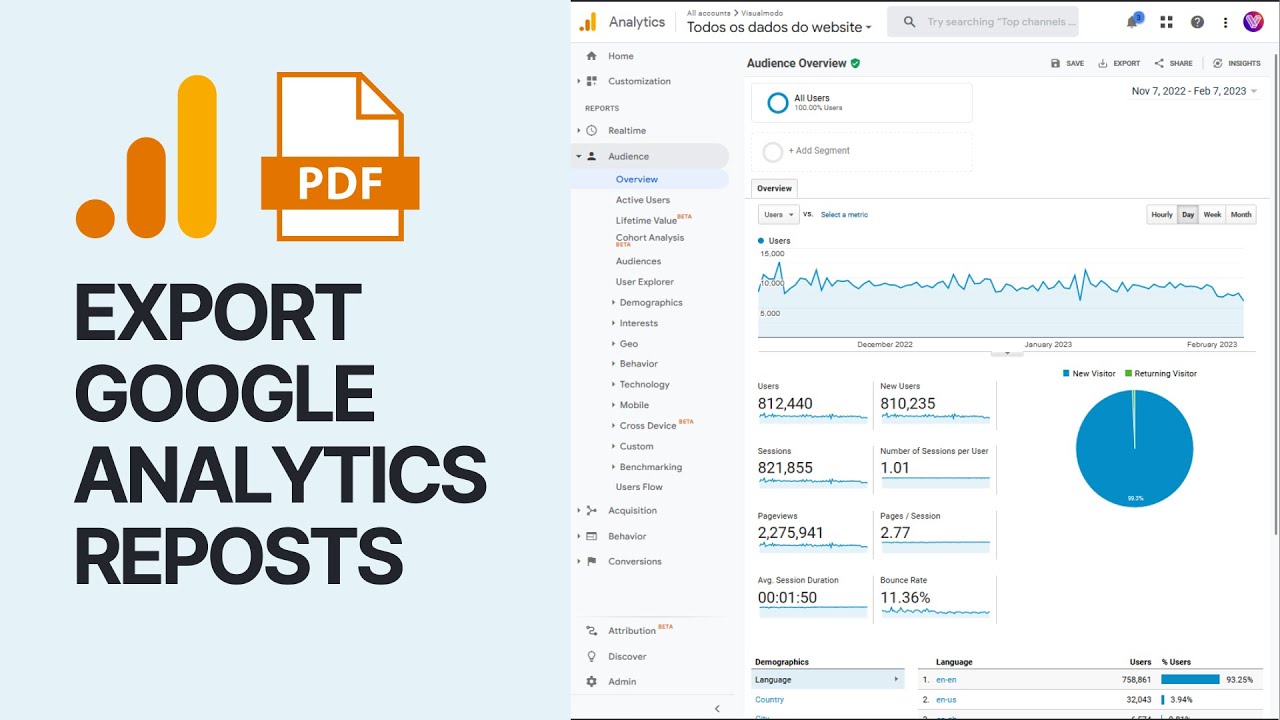Viewport: 1280px width, 720px height.
Task: Click the green Returning Visitor legend swatch
Action: [x=1128, y=374]
